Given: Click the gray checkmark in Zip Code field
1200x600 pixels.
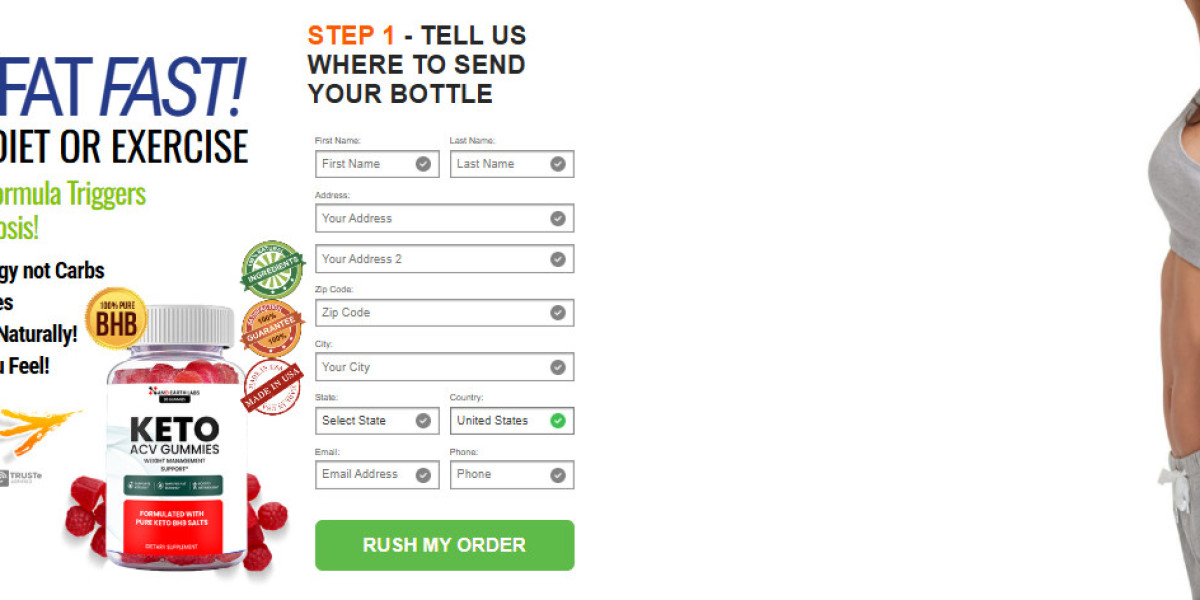Looking at the screenshot, I should coord(558,313).
